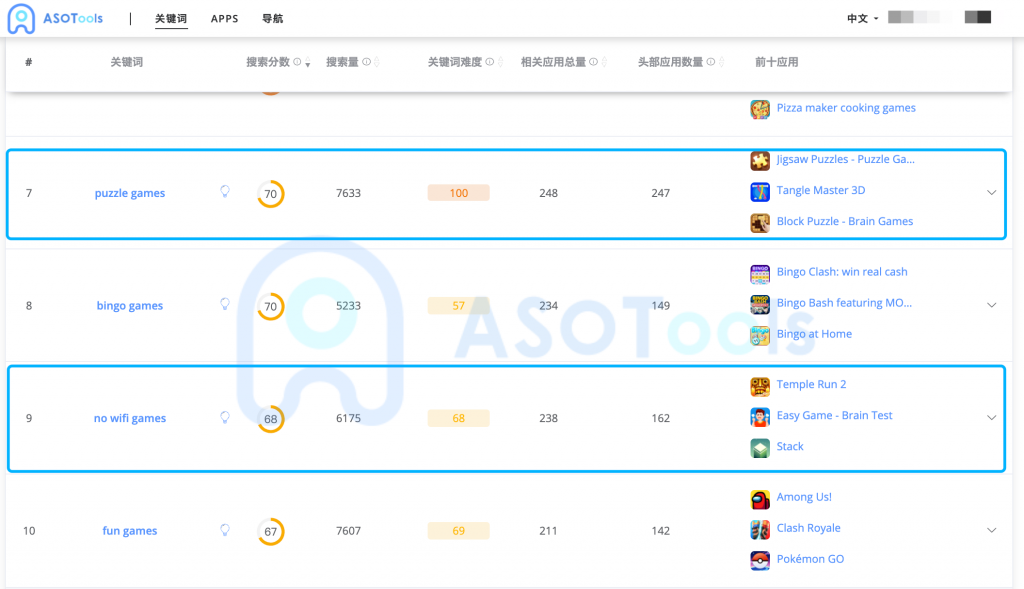Expand the fun games row chevron
1024x589 pixels.
pos(991,530)
